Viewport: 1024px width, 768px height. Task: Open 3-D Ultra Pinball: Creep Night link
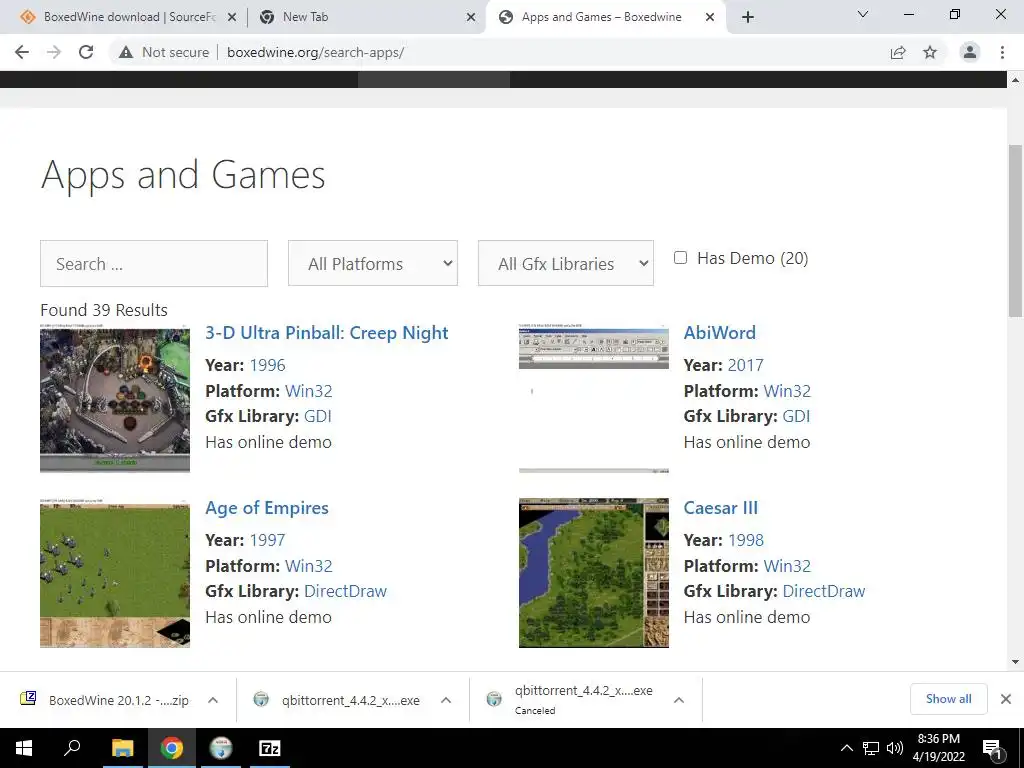pos(327,333)
